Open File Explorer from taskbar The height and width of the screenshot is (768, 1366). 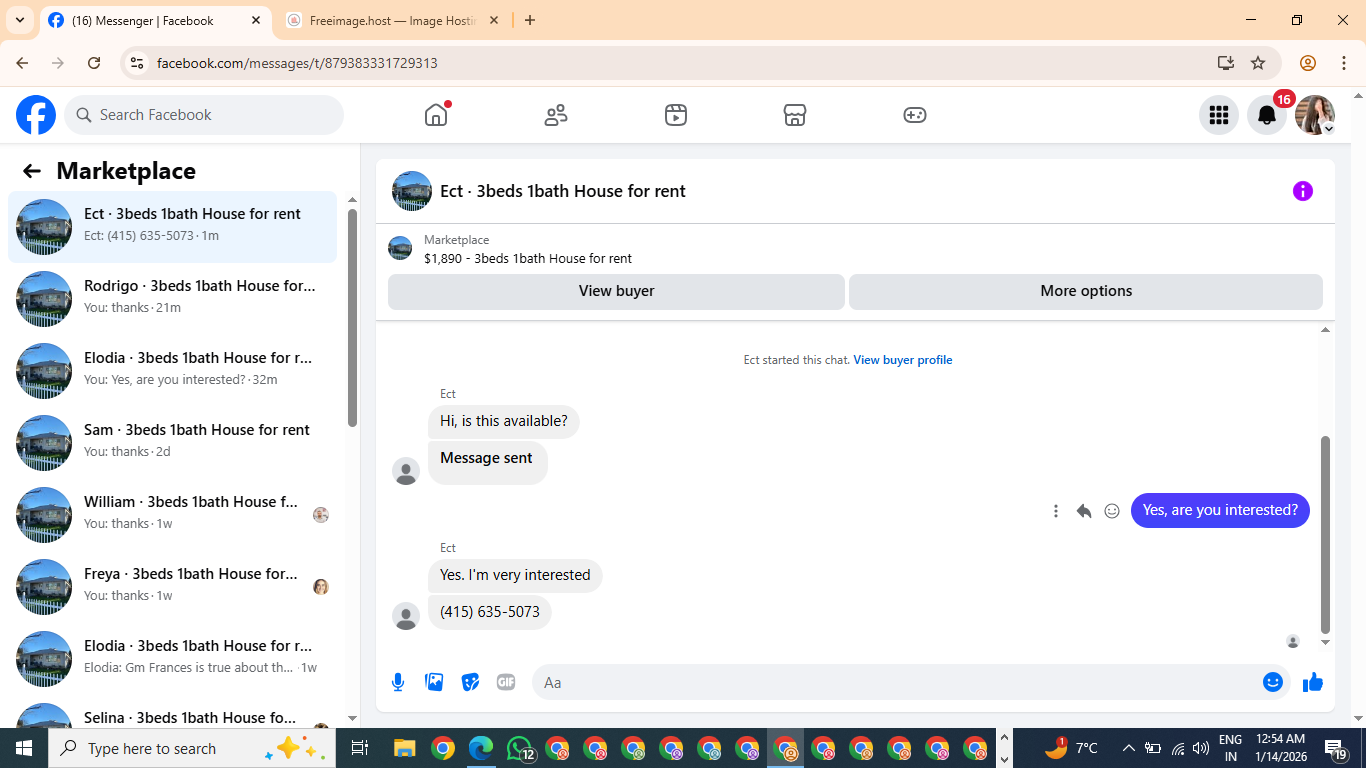tap(405, 748)
